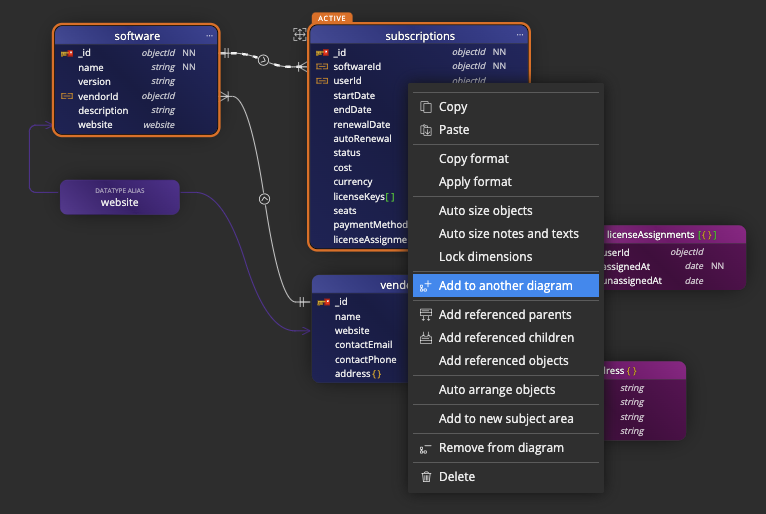Click Apply format in the menu

pos(475,182)
